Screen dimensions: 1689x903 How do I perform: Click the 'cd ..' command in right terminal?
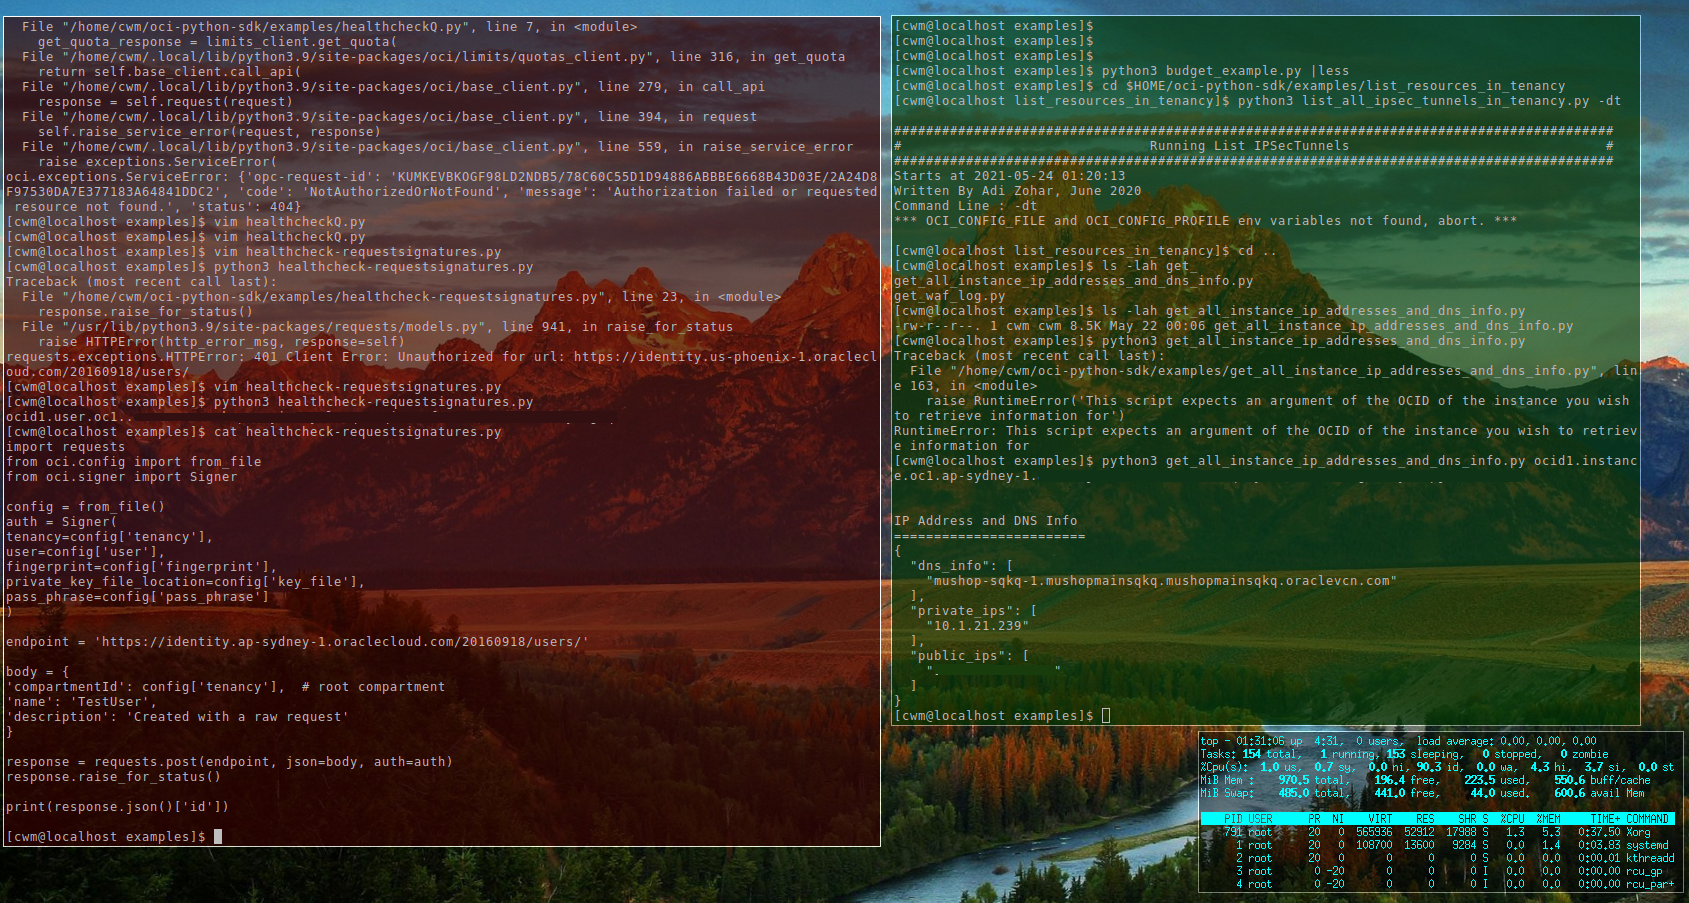(1257, 251)
